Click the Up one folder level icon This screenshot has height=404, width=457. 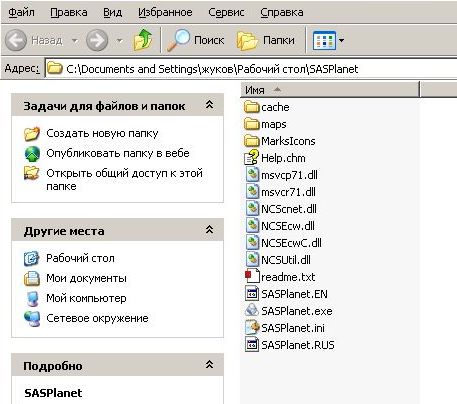point(143,40)
